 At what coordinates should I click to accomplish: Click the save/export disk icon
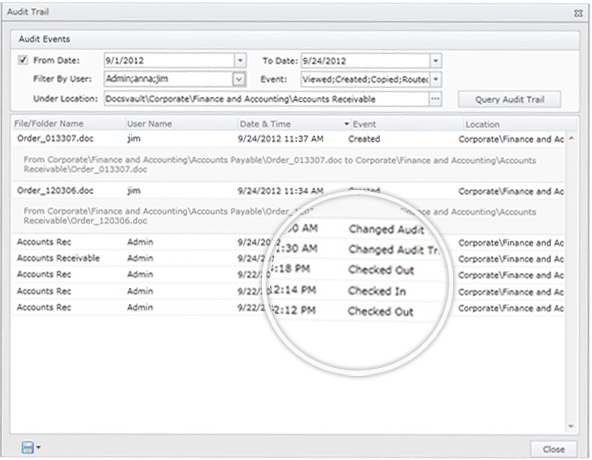click(x=28, y=448)
